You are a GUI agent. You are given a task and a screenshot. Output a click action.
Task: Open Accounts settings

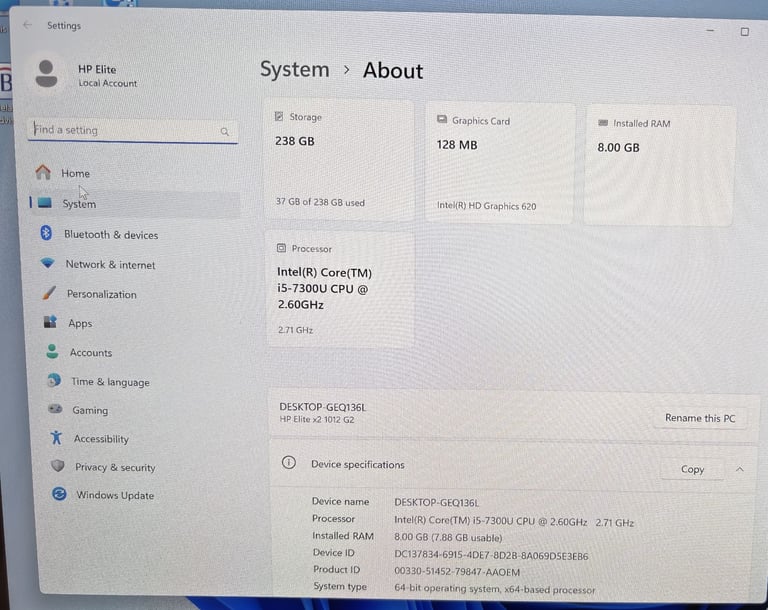point(140,352)
